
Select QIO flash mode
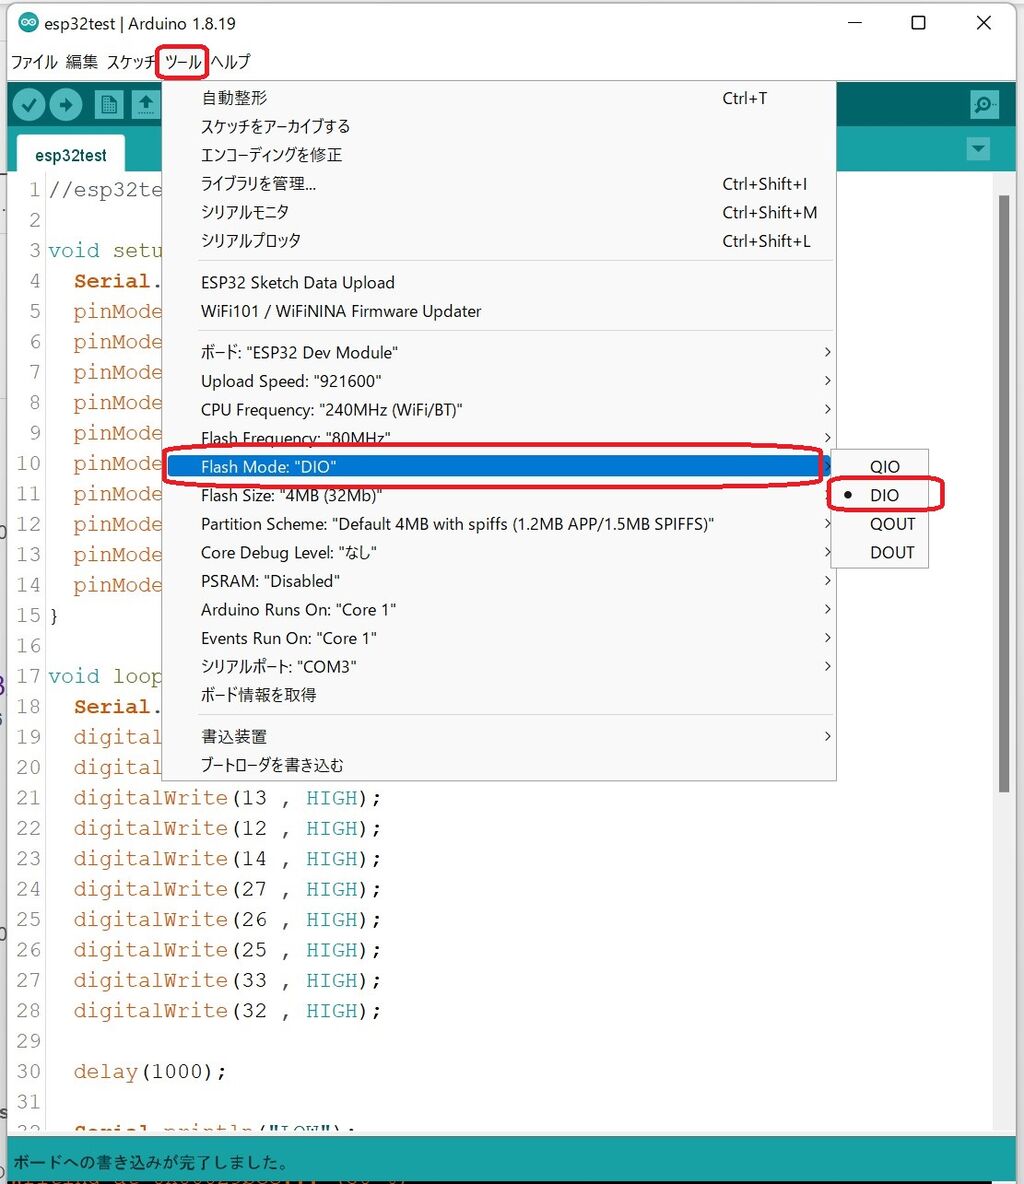(x=884, y=466)
